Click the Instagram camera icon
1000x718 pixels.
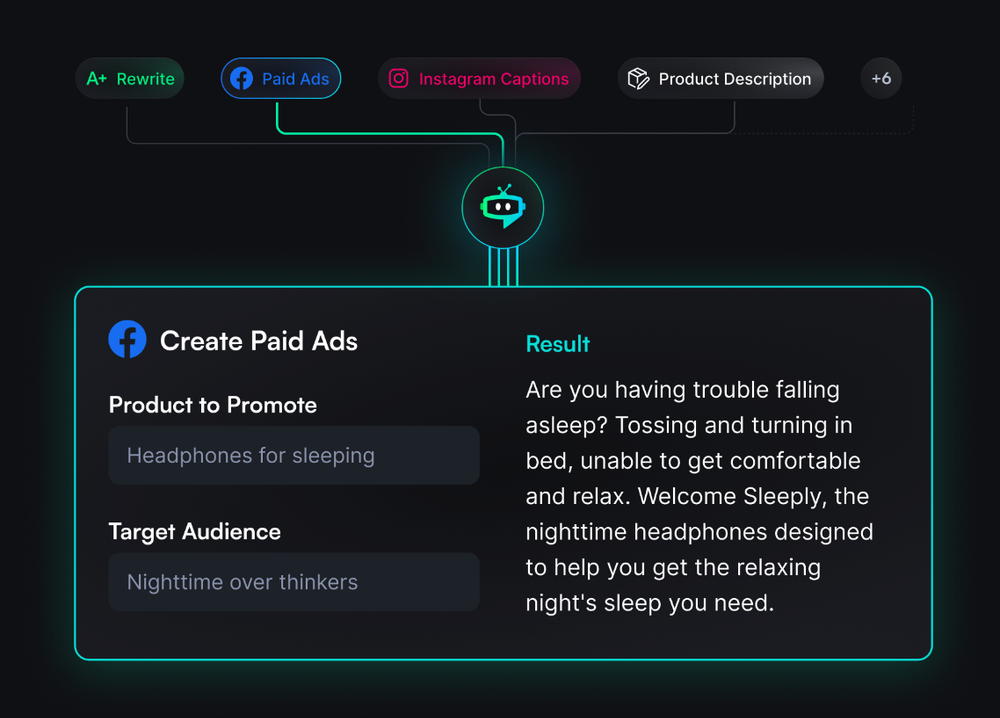pos(399,77)
